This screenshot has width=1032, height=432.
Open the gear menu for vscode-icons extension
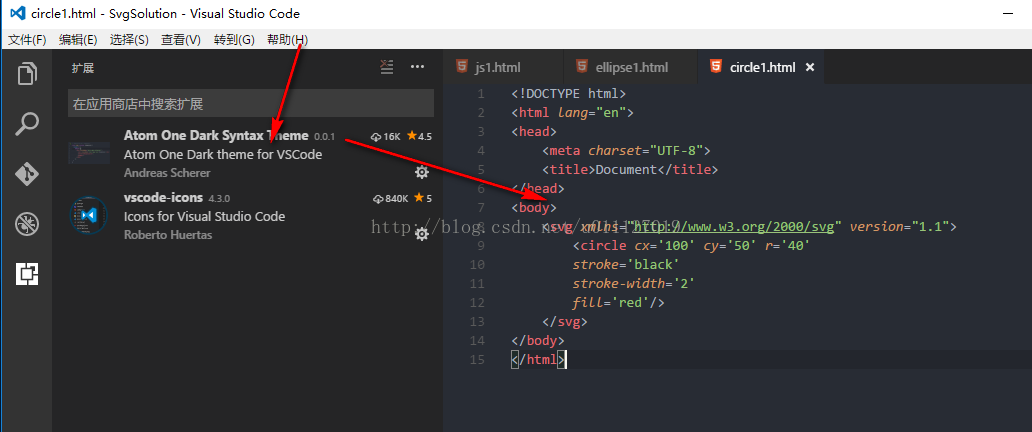click(421, 234)
